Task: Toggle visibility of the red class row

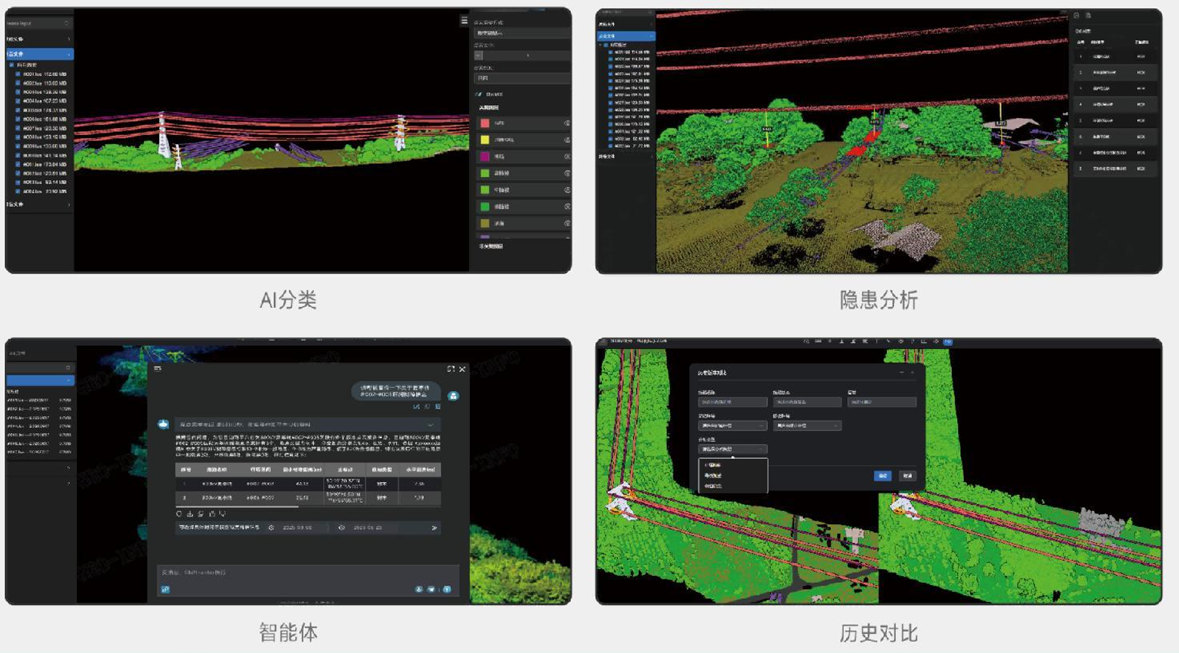Action: pos(567,124)
